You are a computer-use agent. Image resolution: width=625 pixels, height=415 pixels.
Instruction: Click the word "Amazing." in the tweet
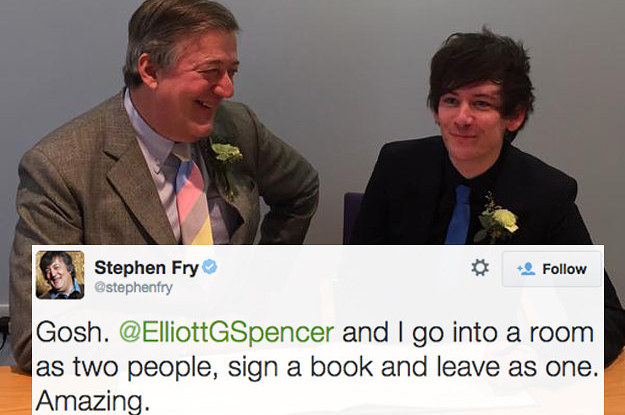93,401
